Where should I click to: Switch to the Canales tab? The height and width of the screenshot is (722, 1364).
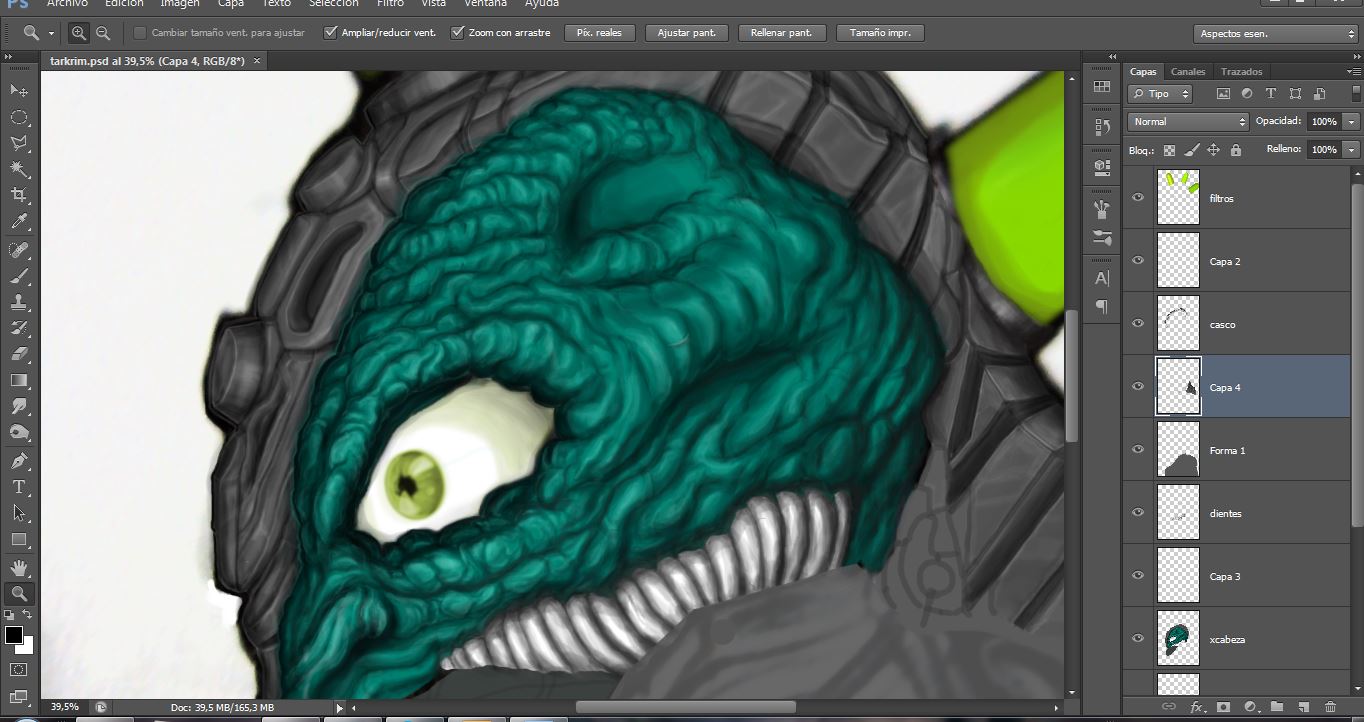[1187, 71]
